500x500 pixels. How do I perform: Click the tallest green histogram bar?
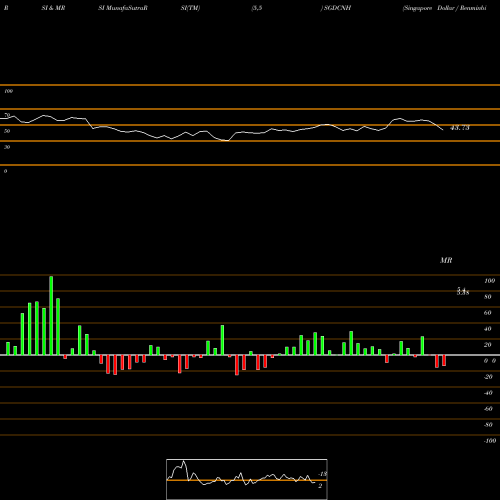click(51, 315)
